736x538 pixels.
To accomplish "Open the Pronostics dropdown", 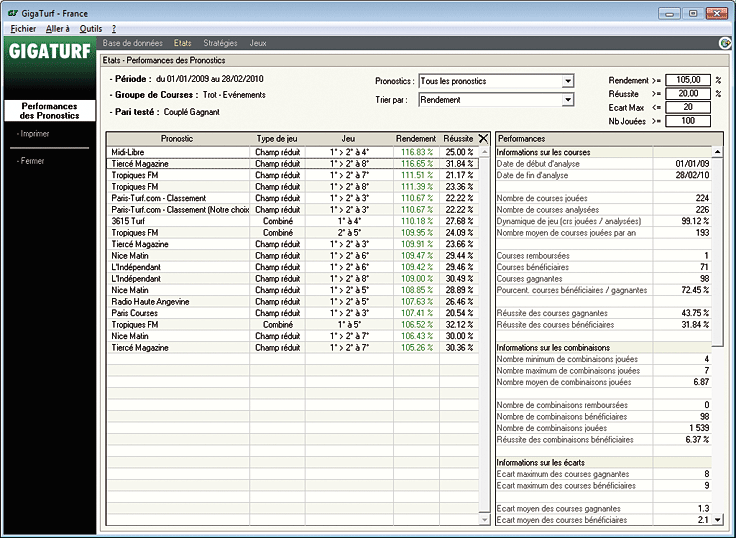I will pos(568,81).
